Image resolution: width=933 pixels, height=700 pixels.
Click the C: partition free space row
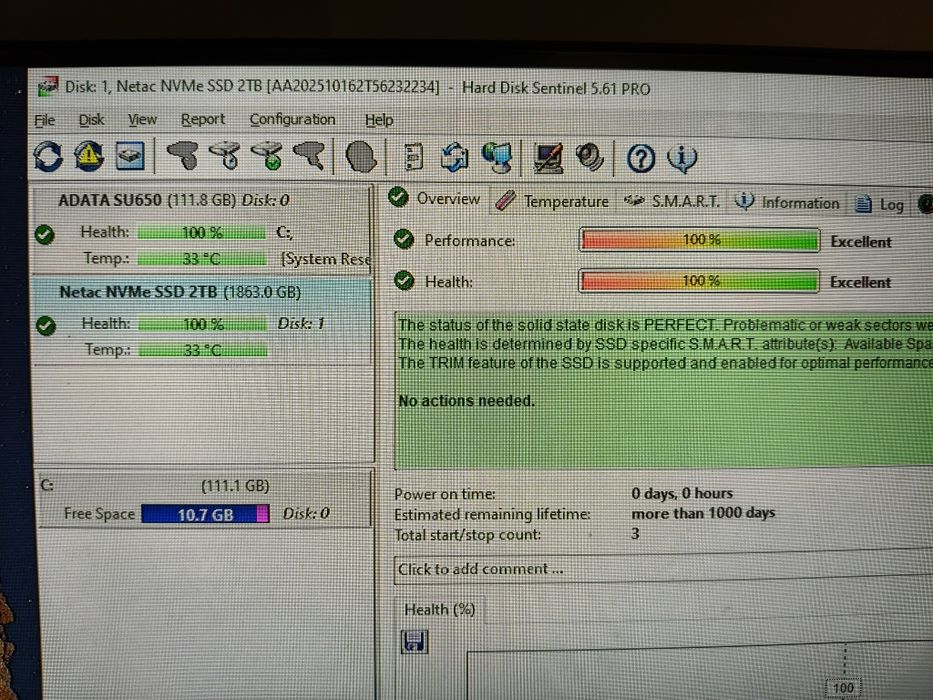click(203, 500)
